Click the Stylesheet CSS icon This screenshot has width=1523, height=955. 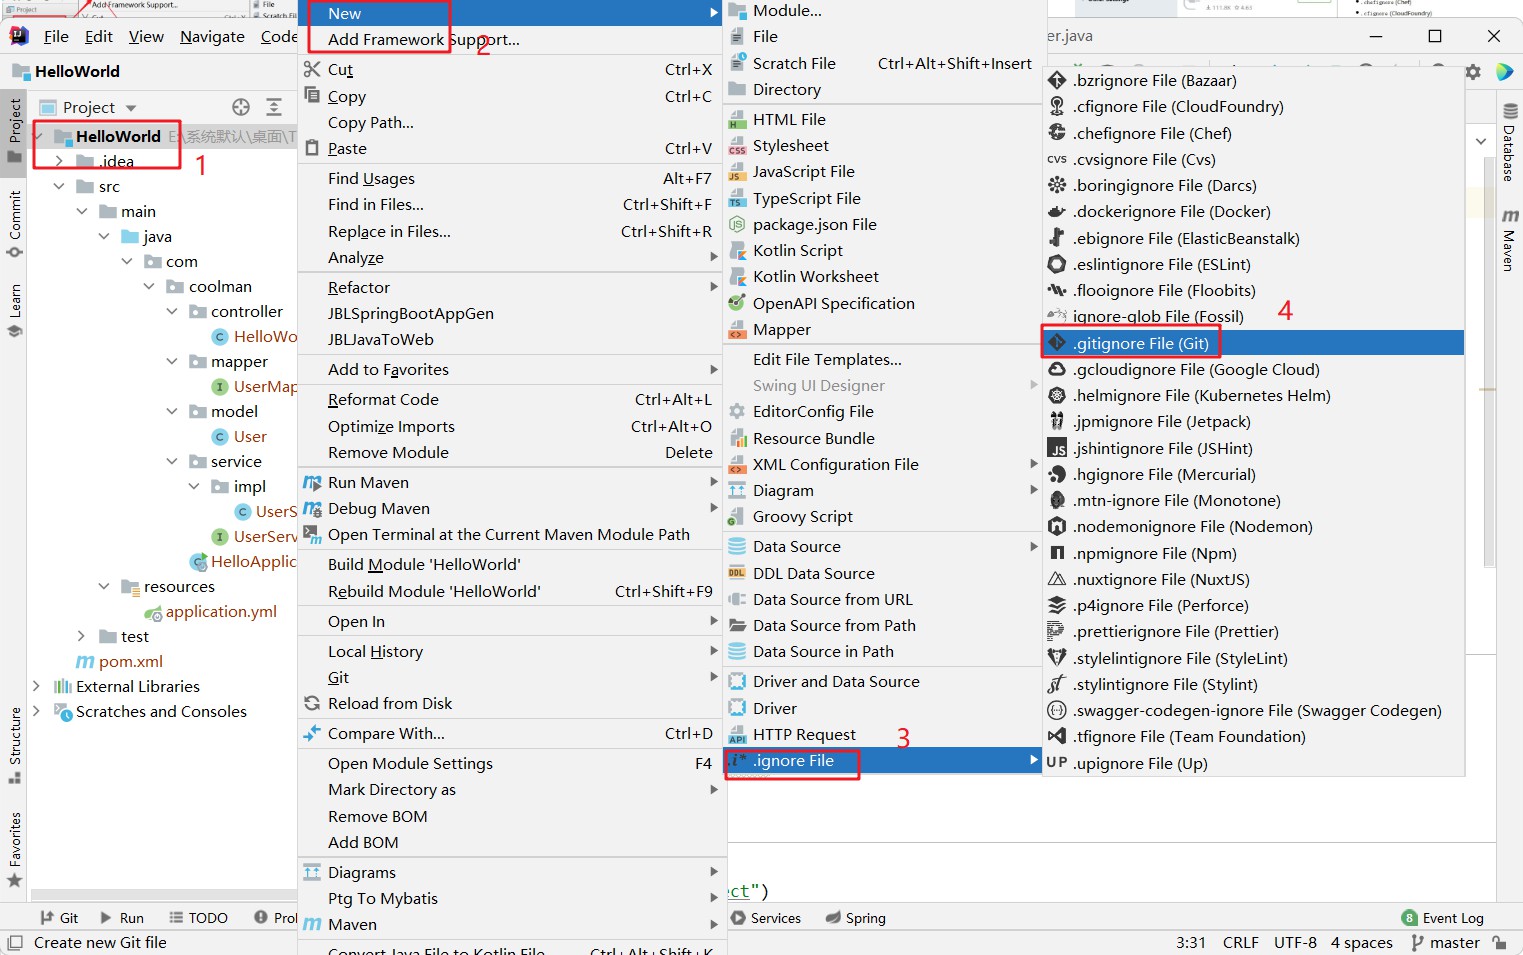click(737, 146)
